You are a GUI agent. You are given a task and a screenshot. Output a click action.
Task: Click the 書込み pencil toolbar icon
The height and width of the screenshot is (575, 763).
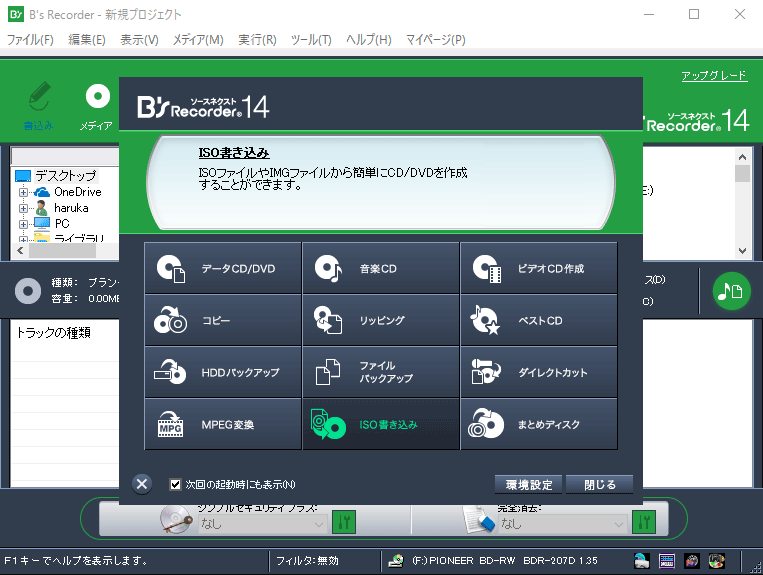[x=38, y=105]
